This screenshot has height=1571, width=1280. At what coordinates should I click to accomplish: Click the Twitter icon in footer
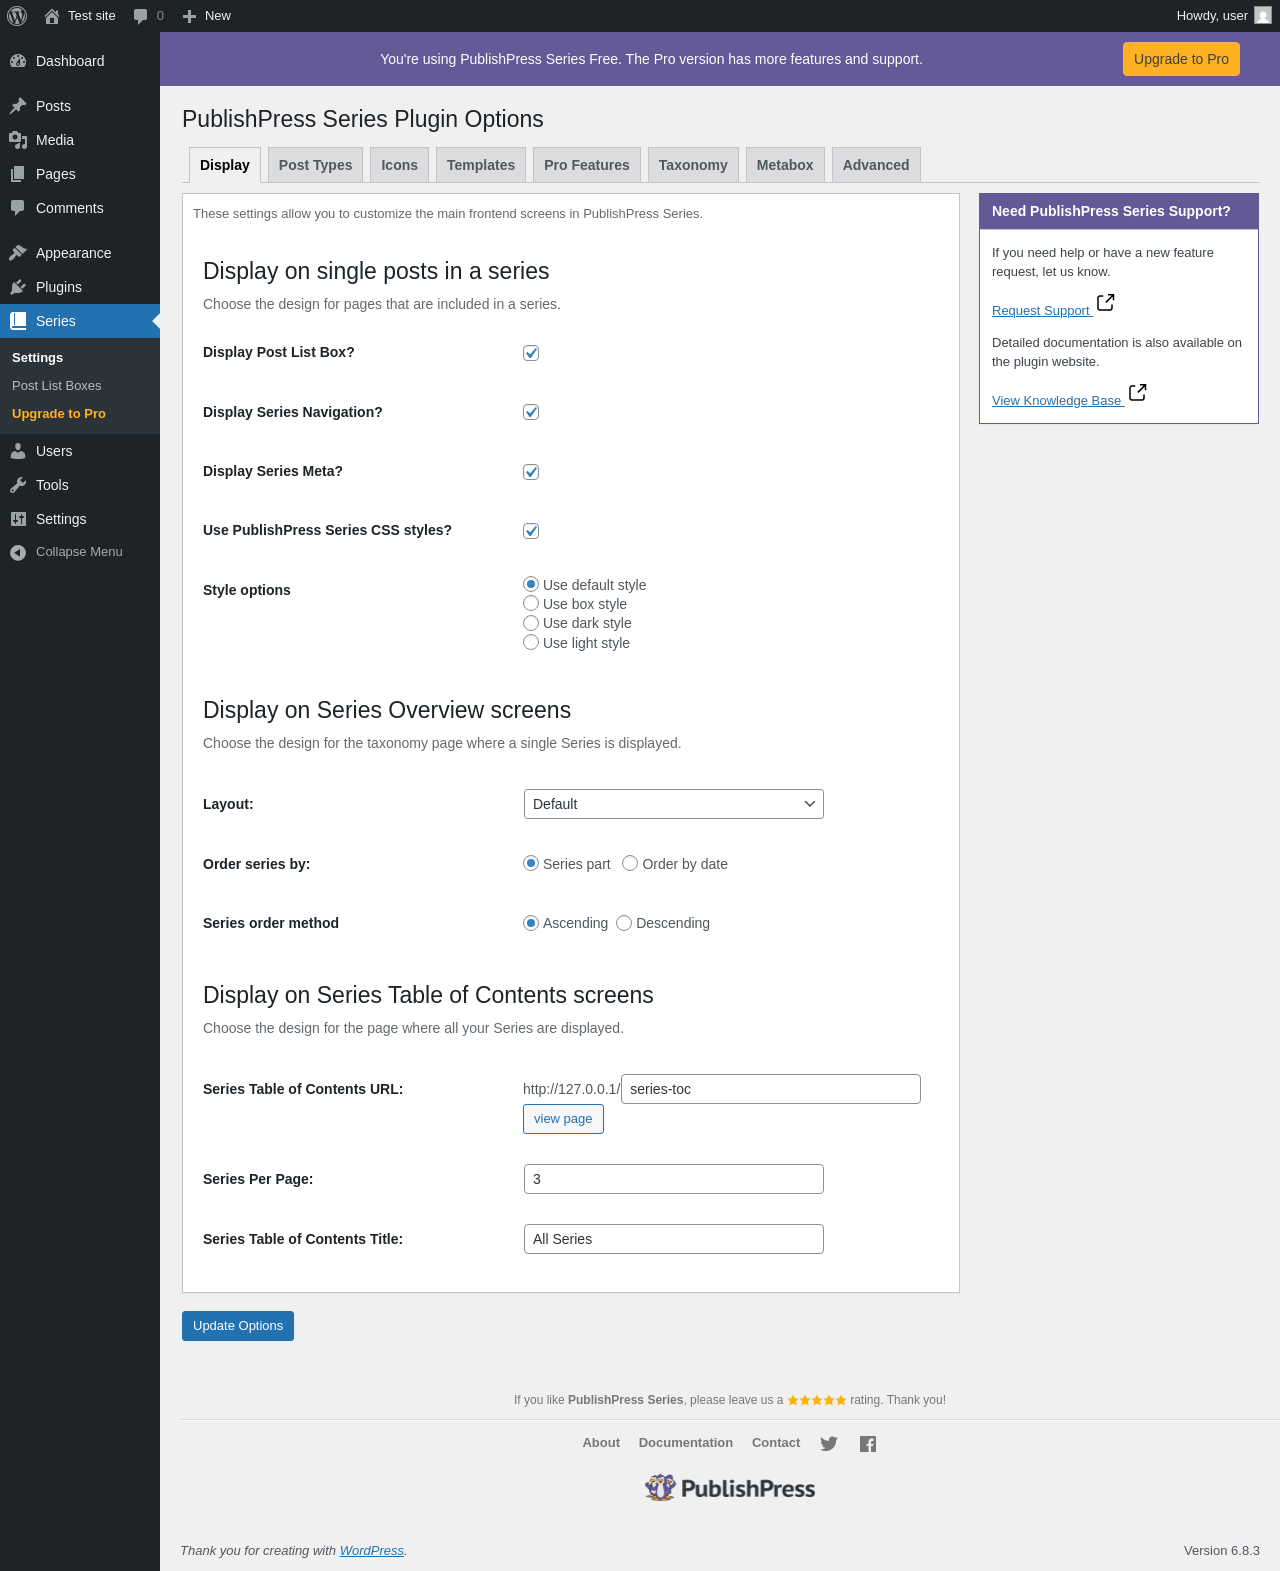click(x=829, y=1443)
